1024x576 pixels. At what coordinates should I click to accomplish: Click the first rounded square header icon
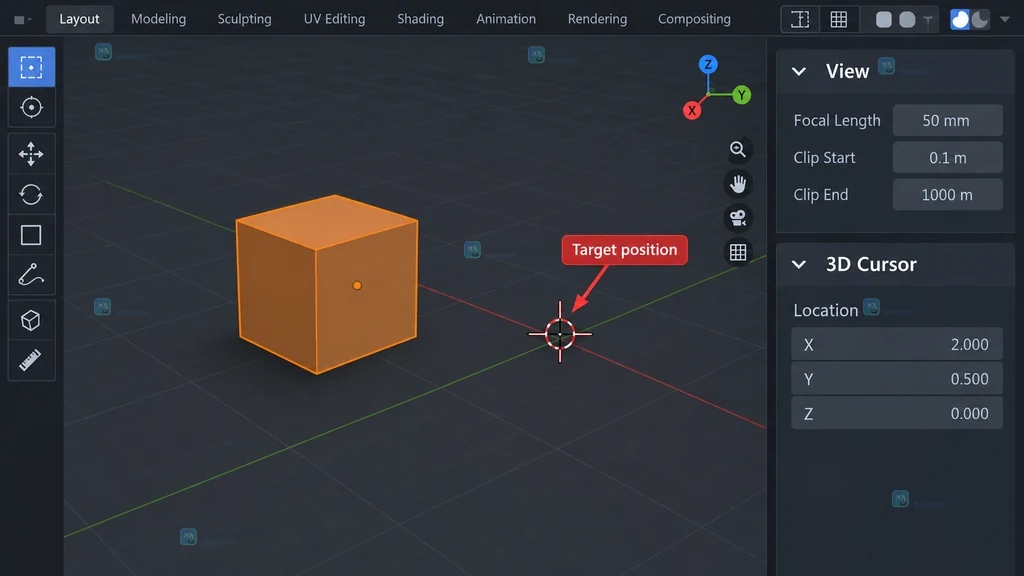884,20
